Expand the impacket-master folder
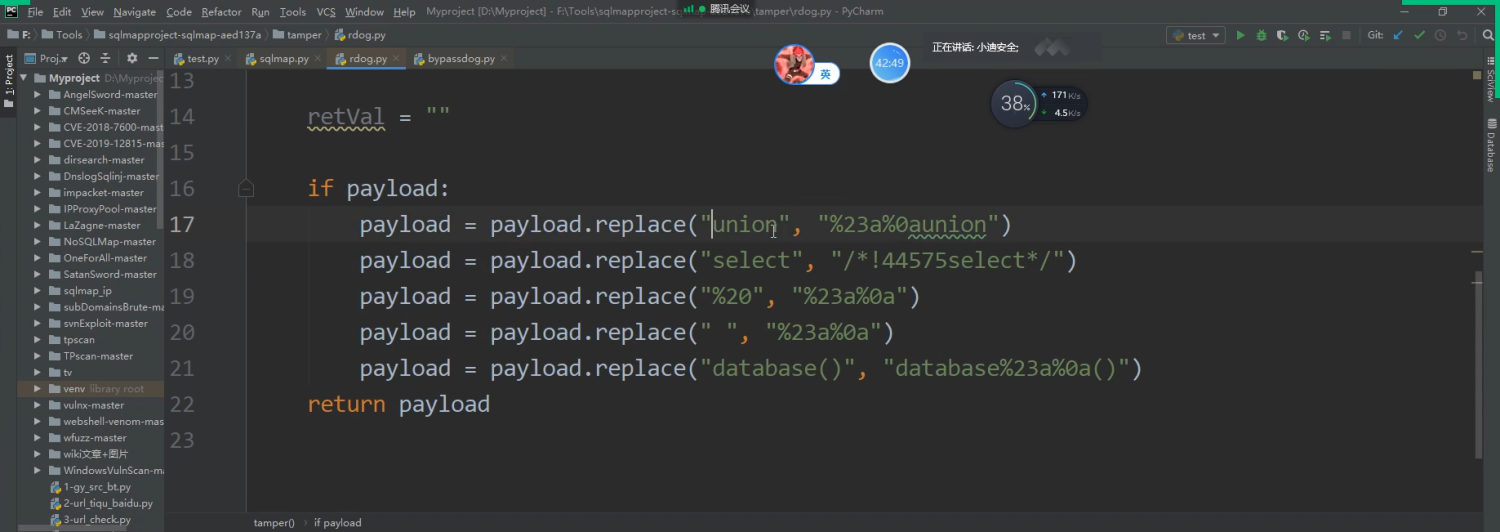Viewport: 1500px width, 532px height. [37, 193]
